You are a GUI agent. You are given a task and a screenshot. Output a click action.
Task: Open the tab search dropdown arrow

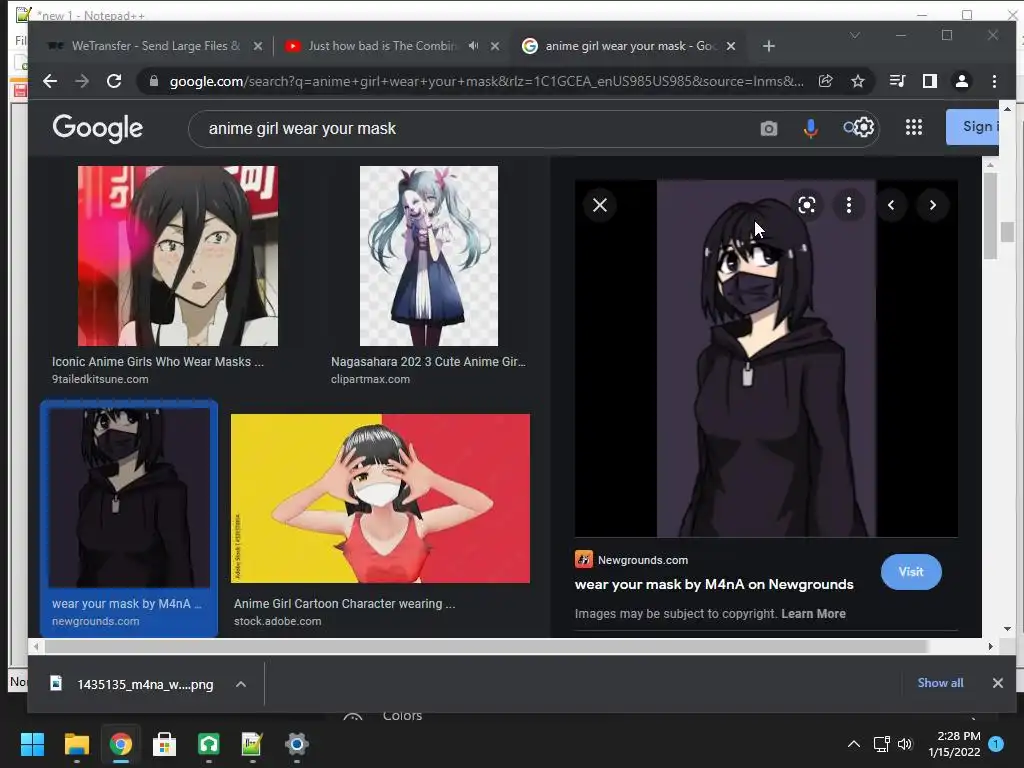pyautogui.click(x=854, y=35)
